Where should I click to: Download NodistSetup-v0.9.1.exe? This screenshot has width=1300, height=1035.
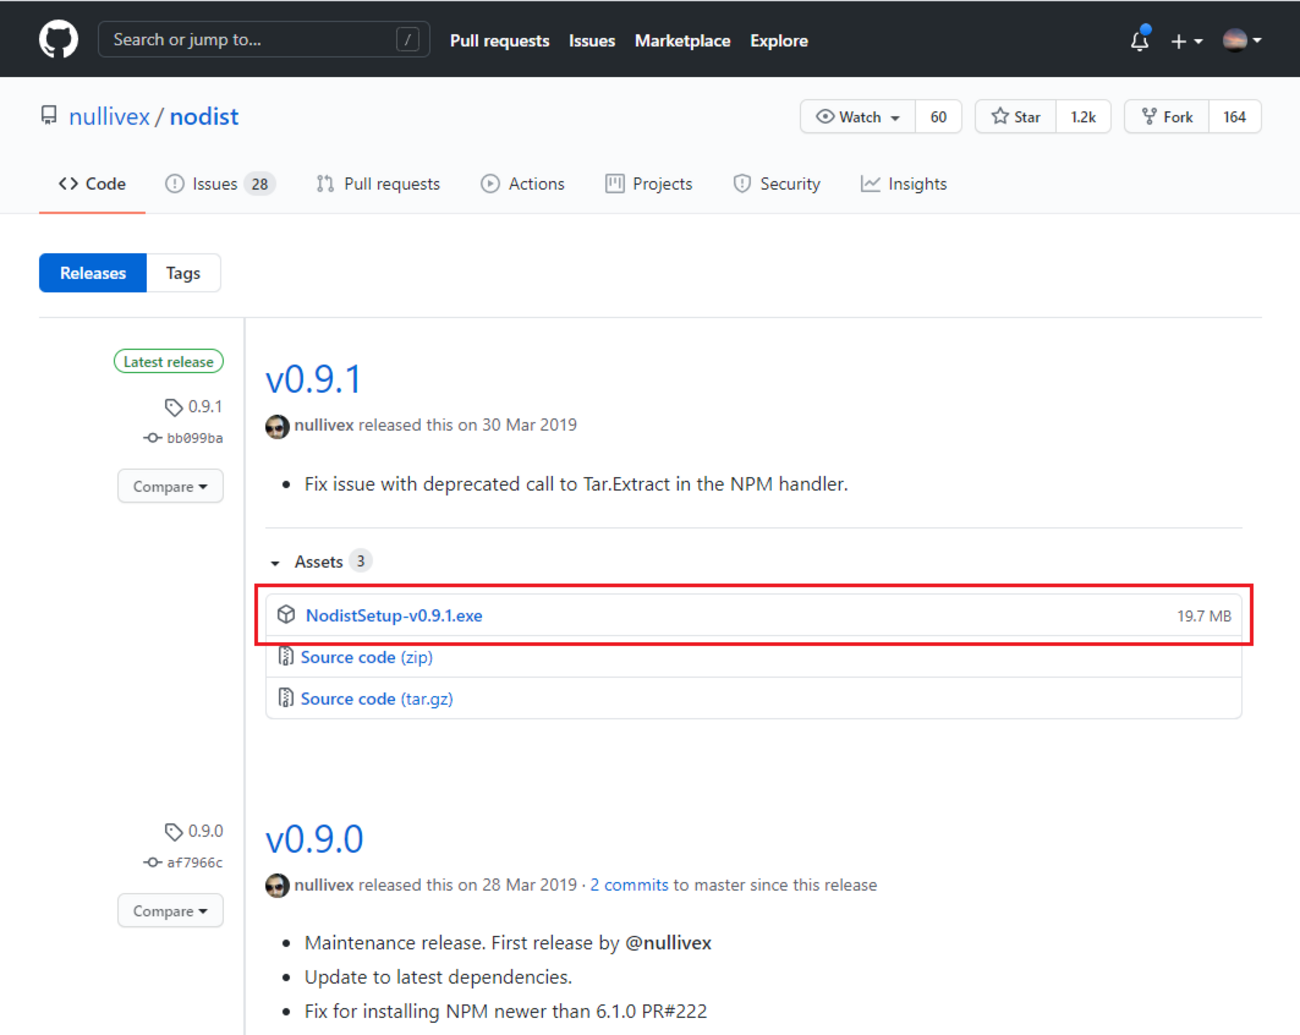click(x=394, y=615)
